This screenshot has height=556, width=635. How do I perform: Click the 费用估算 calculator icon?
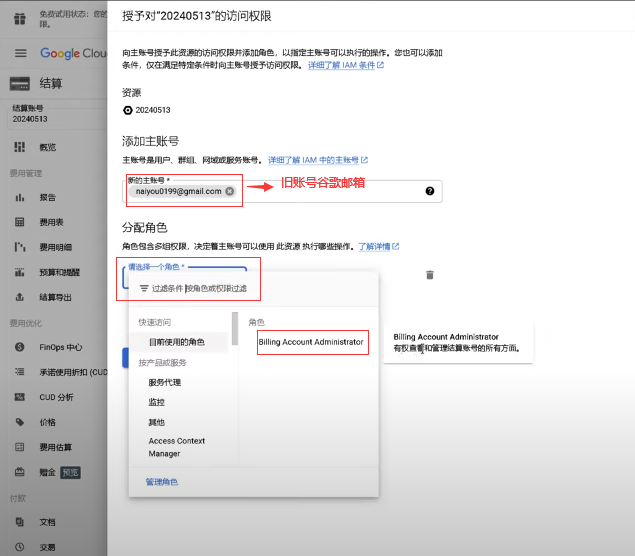[19, 447]
